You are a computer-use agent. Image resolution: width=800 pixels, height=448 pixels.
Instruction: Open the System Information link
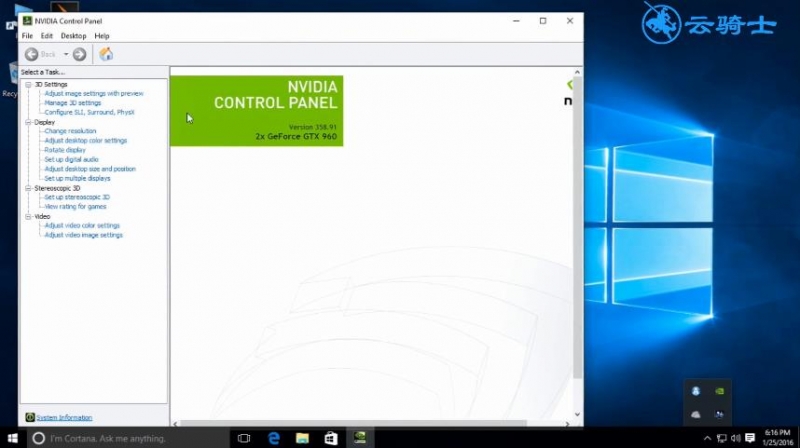click(x=64, y=417)
